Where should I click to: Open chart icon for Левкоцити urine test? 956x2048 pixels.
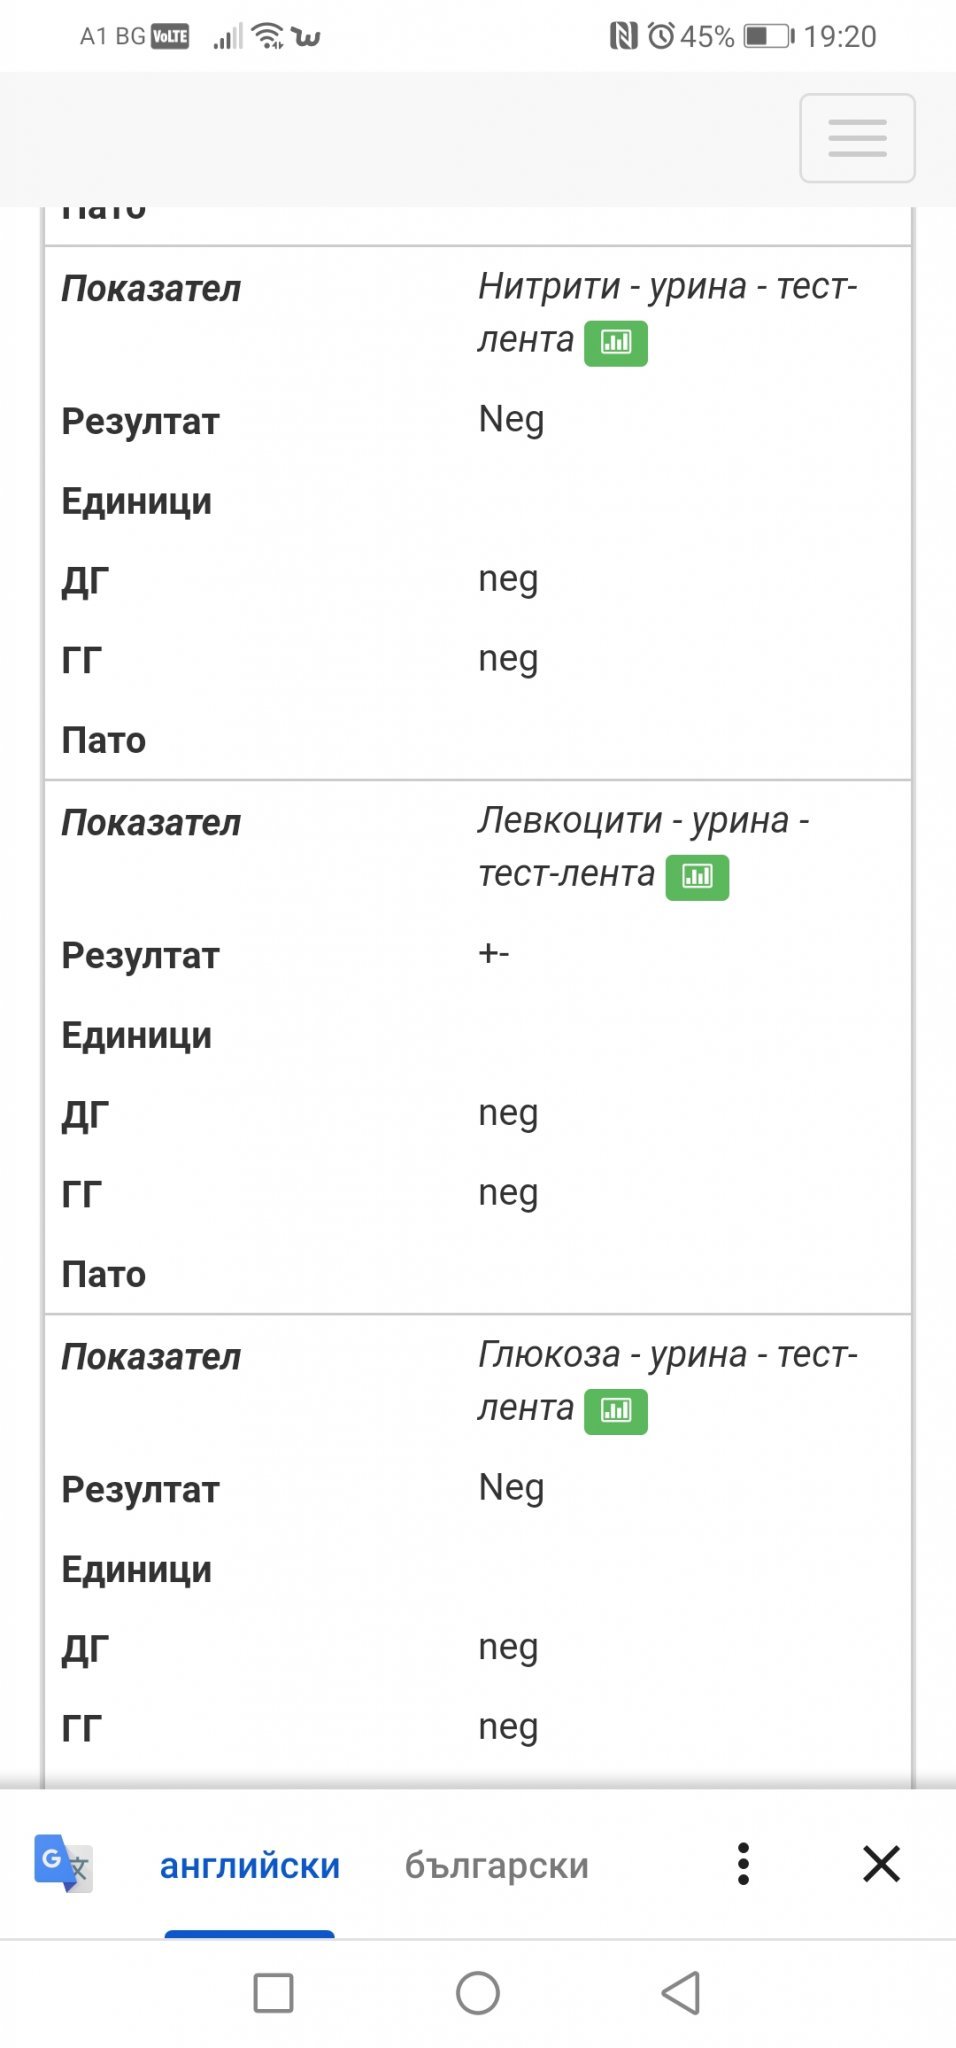(698, 877)
